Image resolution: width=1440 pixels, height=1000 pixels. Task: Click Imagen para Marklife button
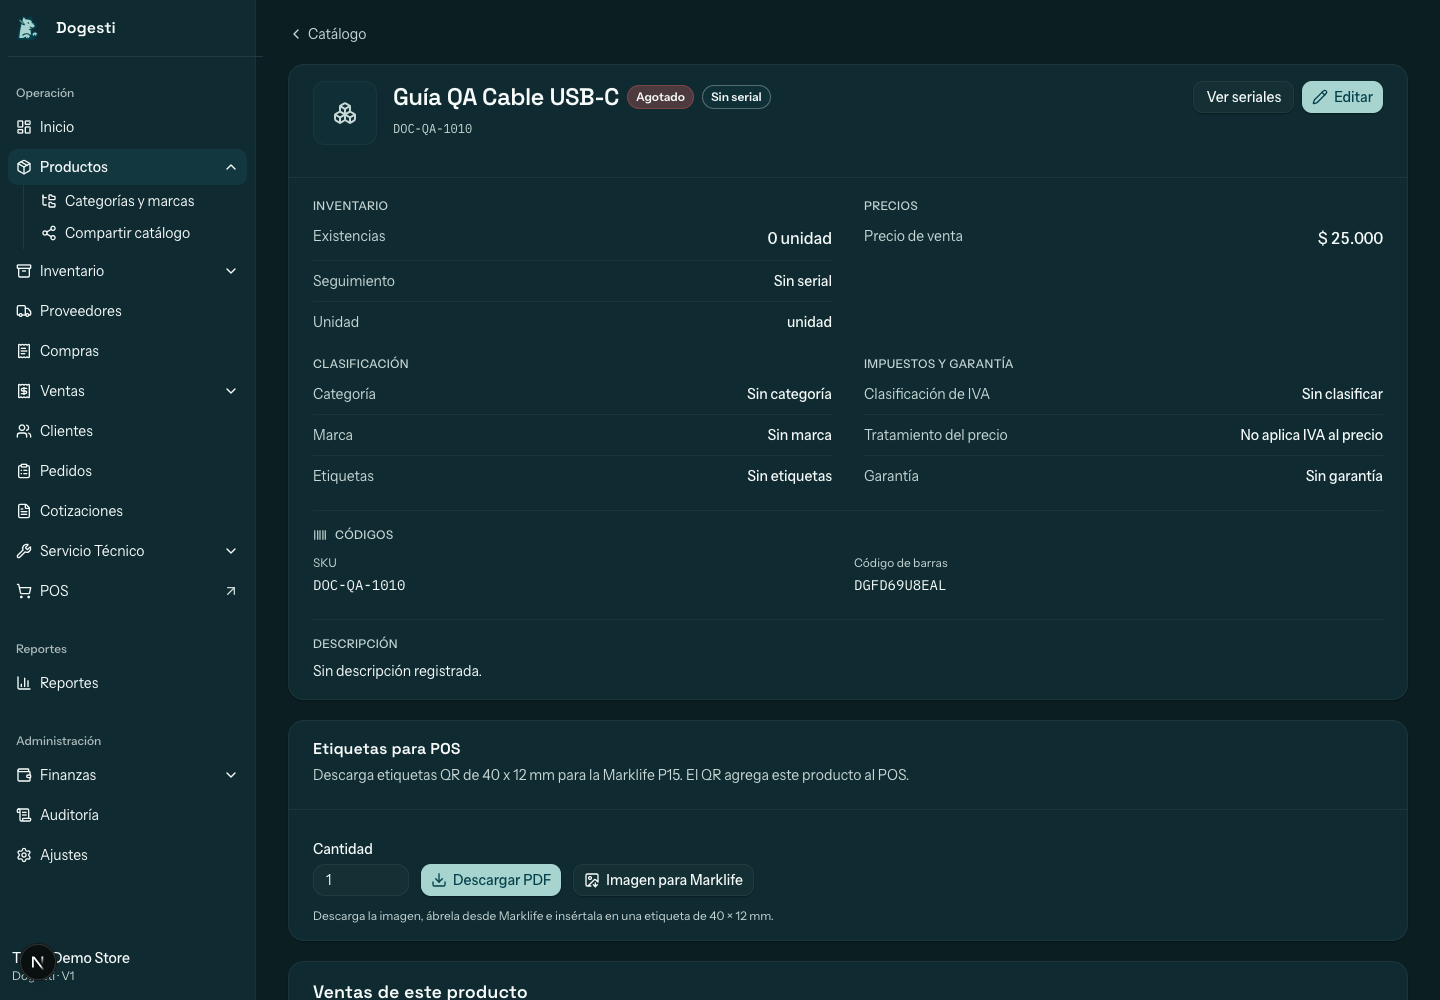click(663, 880)
